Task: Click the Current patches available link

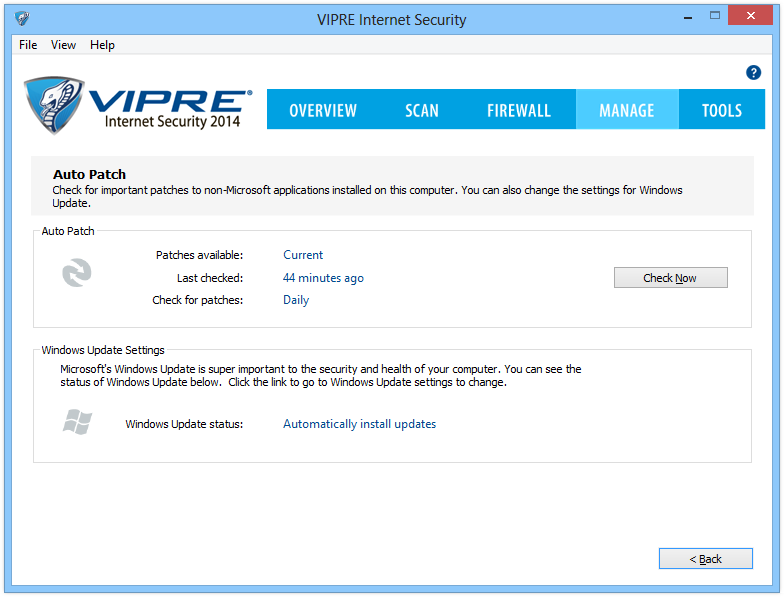Action: click(x=303, y=255)
